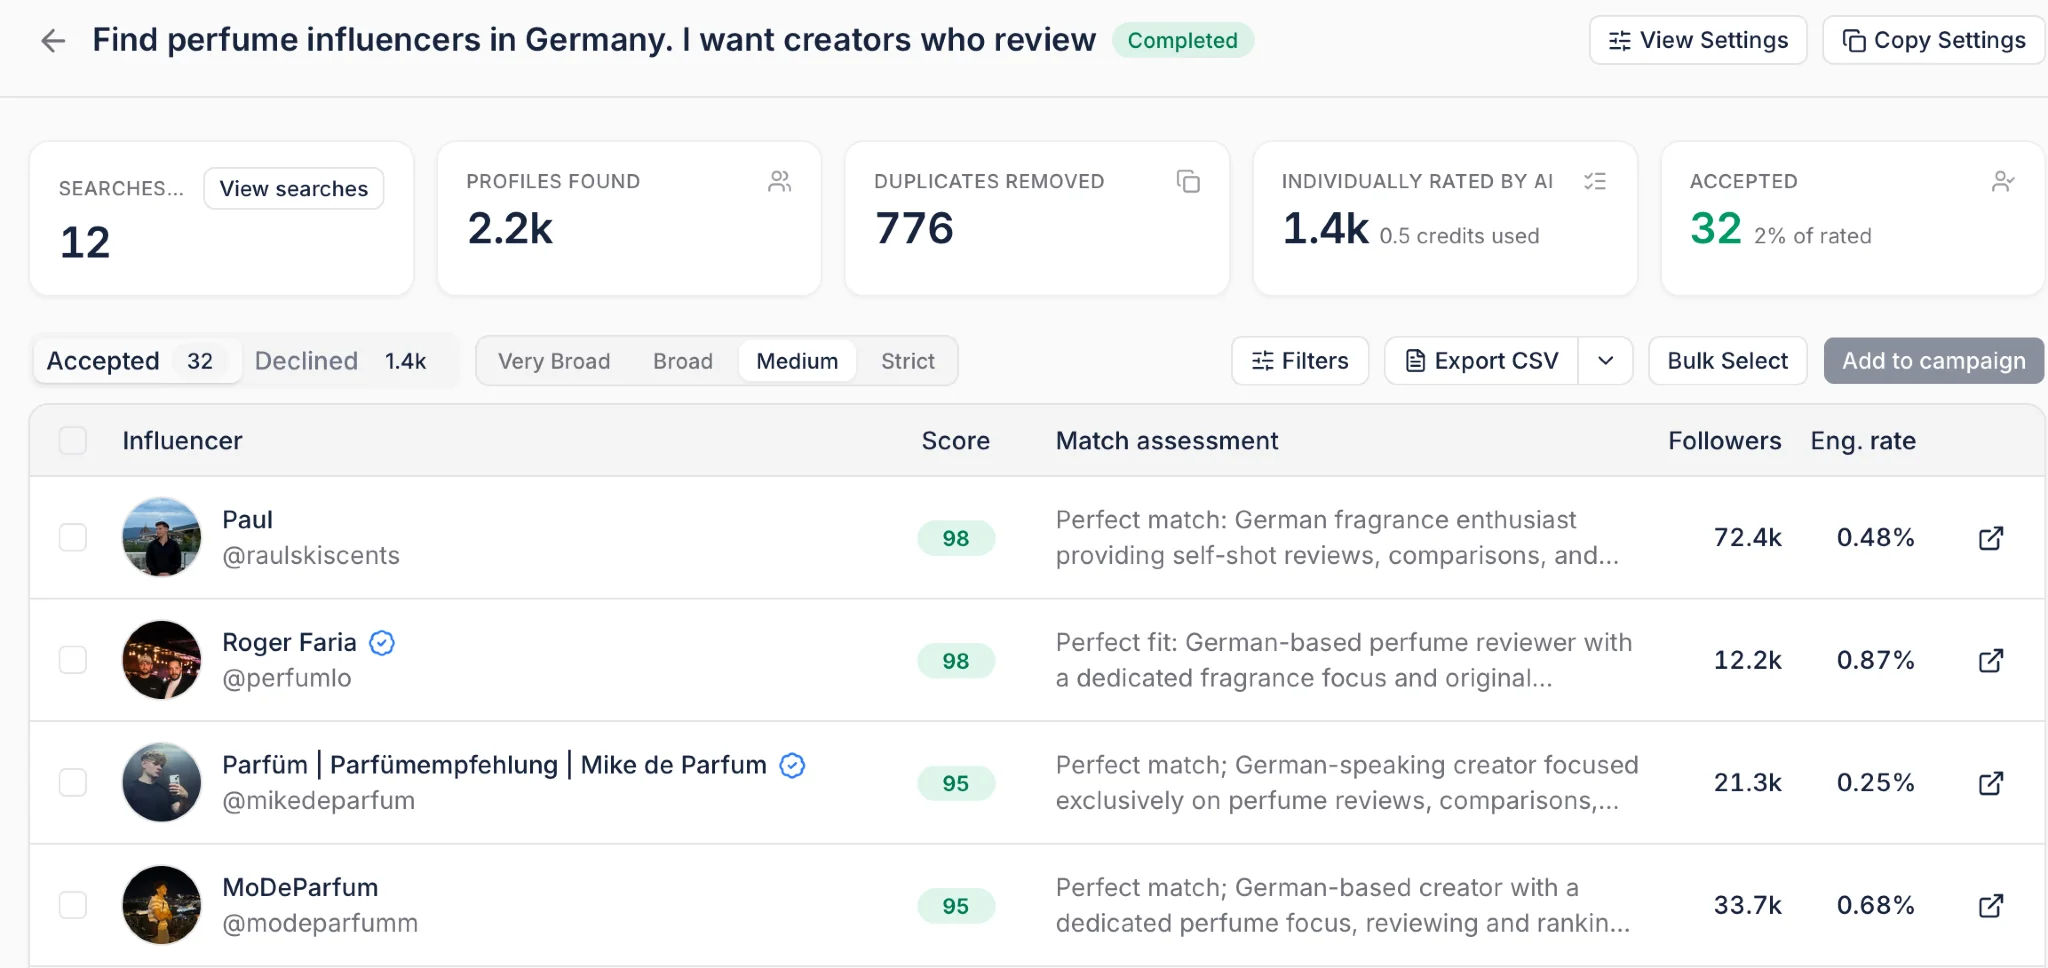Check the MoDeParfum row checkbox
The height and width of the screenshot is (968, 2048).
(x=73, y=905)
